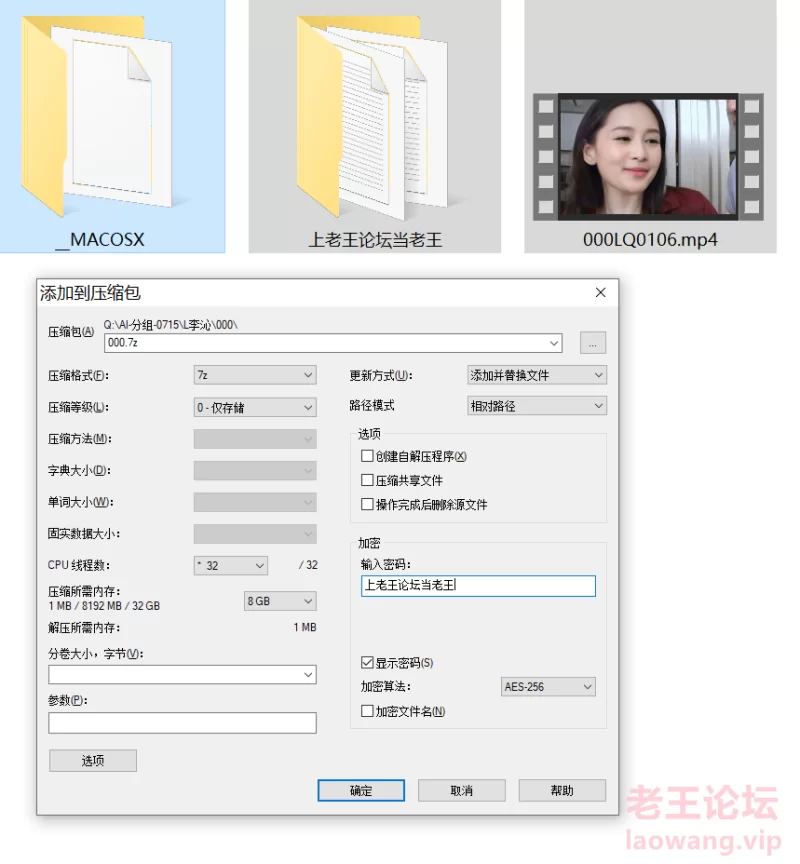Click the 参数 input field

pos(182,723)
